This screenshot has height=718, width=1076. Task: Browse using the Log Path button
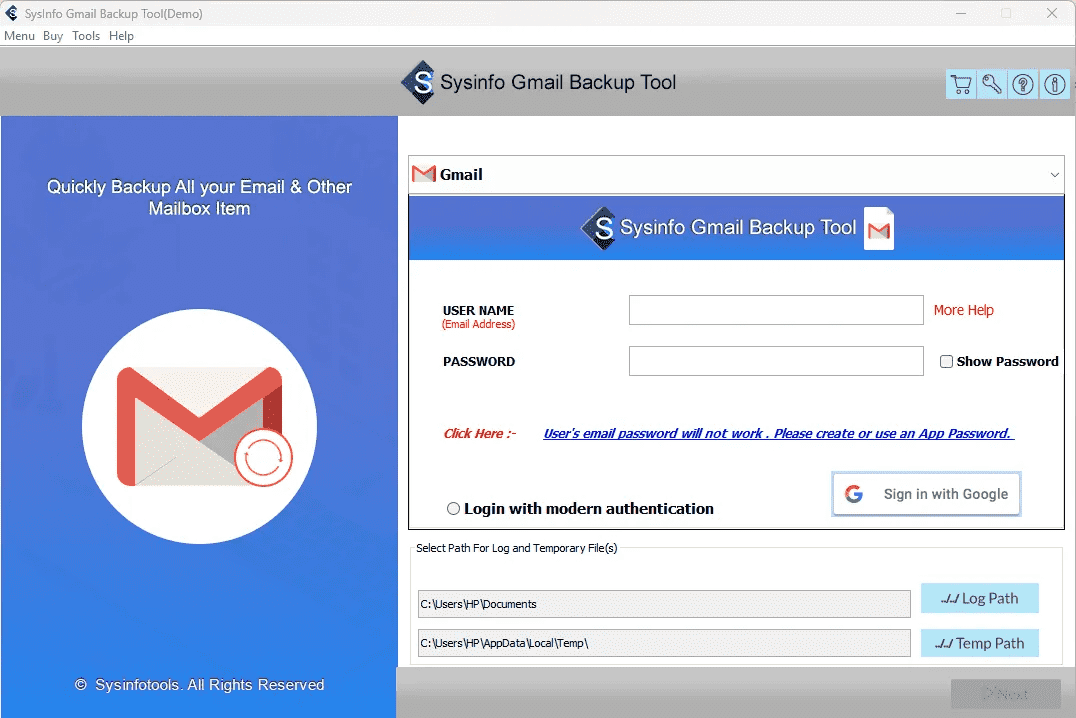(x=979, y=598)
